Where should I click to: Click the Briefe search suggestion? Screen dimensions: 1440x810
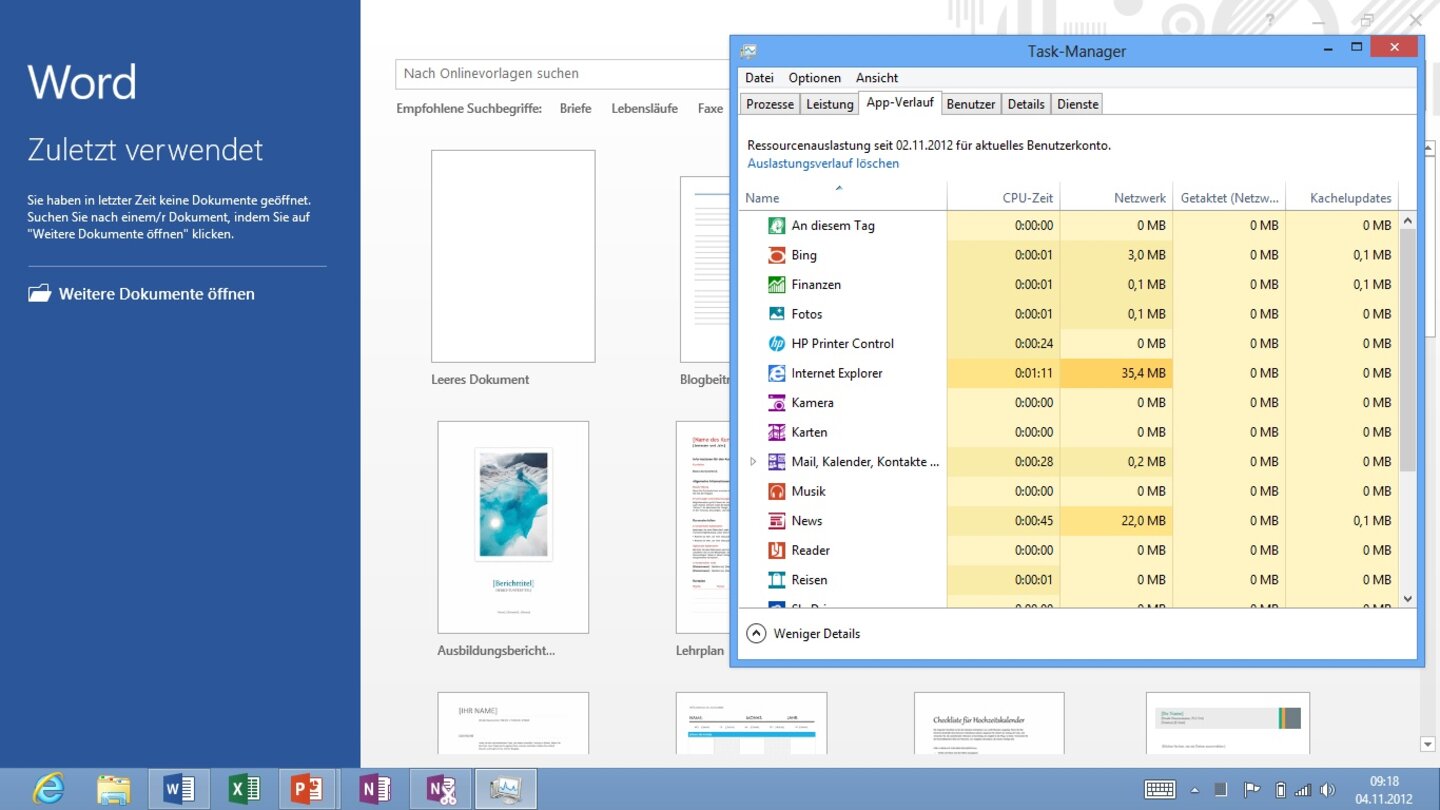click(x=575, y=108)
